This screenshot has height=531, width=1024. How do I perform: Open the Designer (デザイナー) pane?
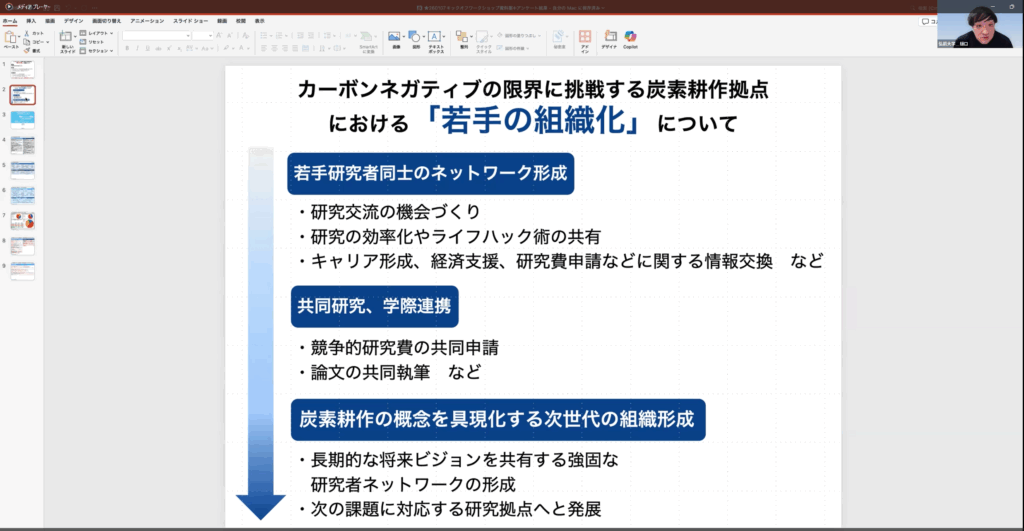tap(608, 37)
